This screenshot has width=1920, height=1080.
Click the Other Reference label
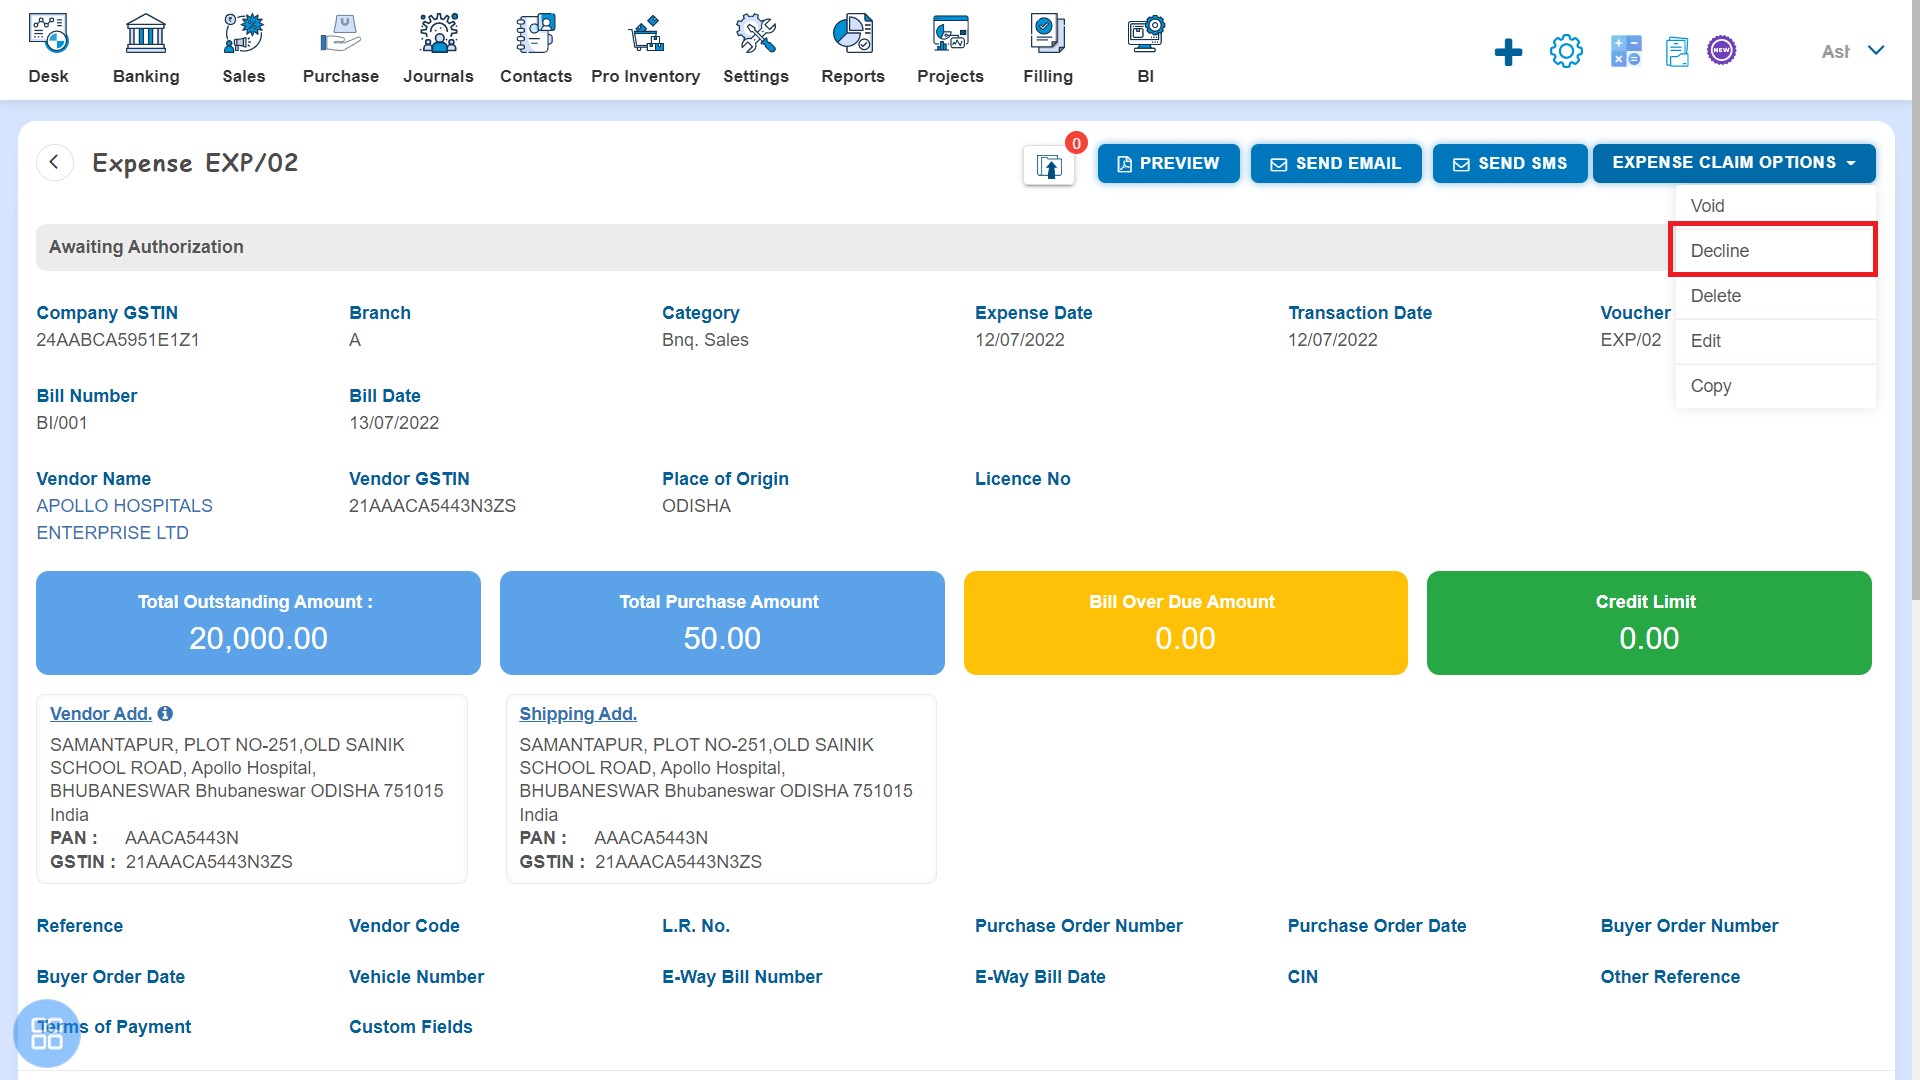coord(1670,977)
